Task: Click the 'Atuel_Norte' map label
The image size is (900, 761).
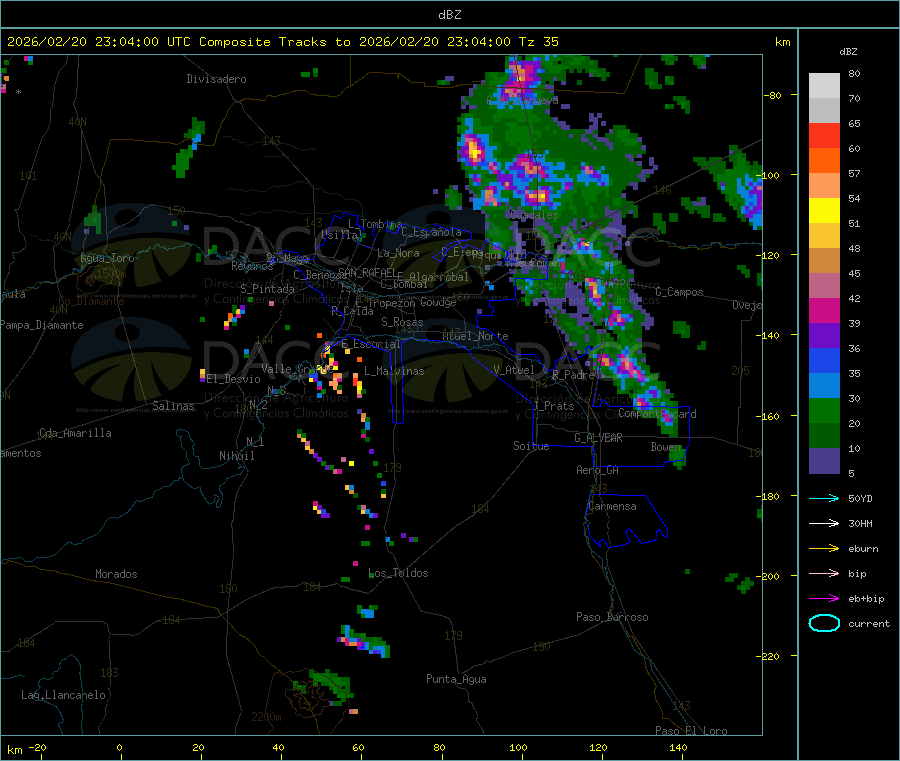Action: pos(475,336)
